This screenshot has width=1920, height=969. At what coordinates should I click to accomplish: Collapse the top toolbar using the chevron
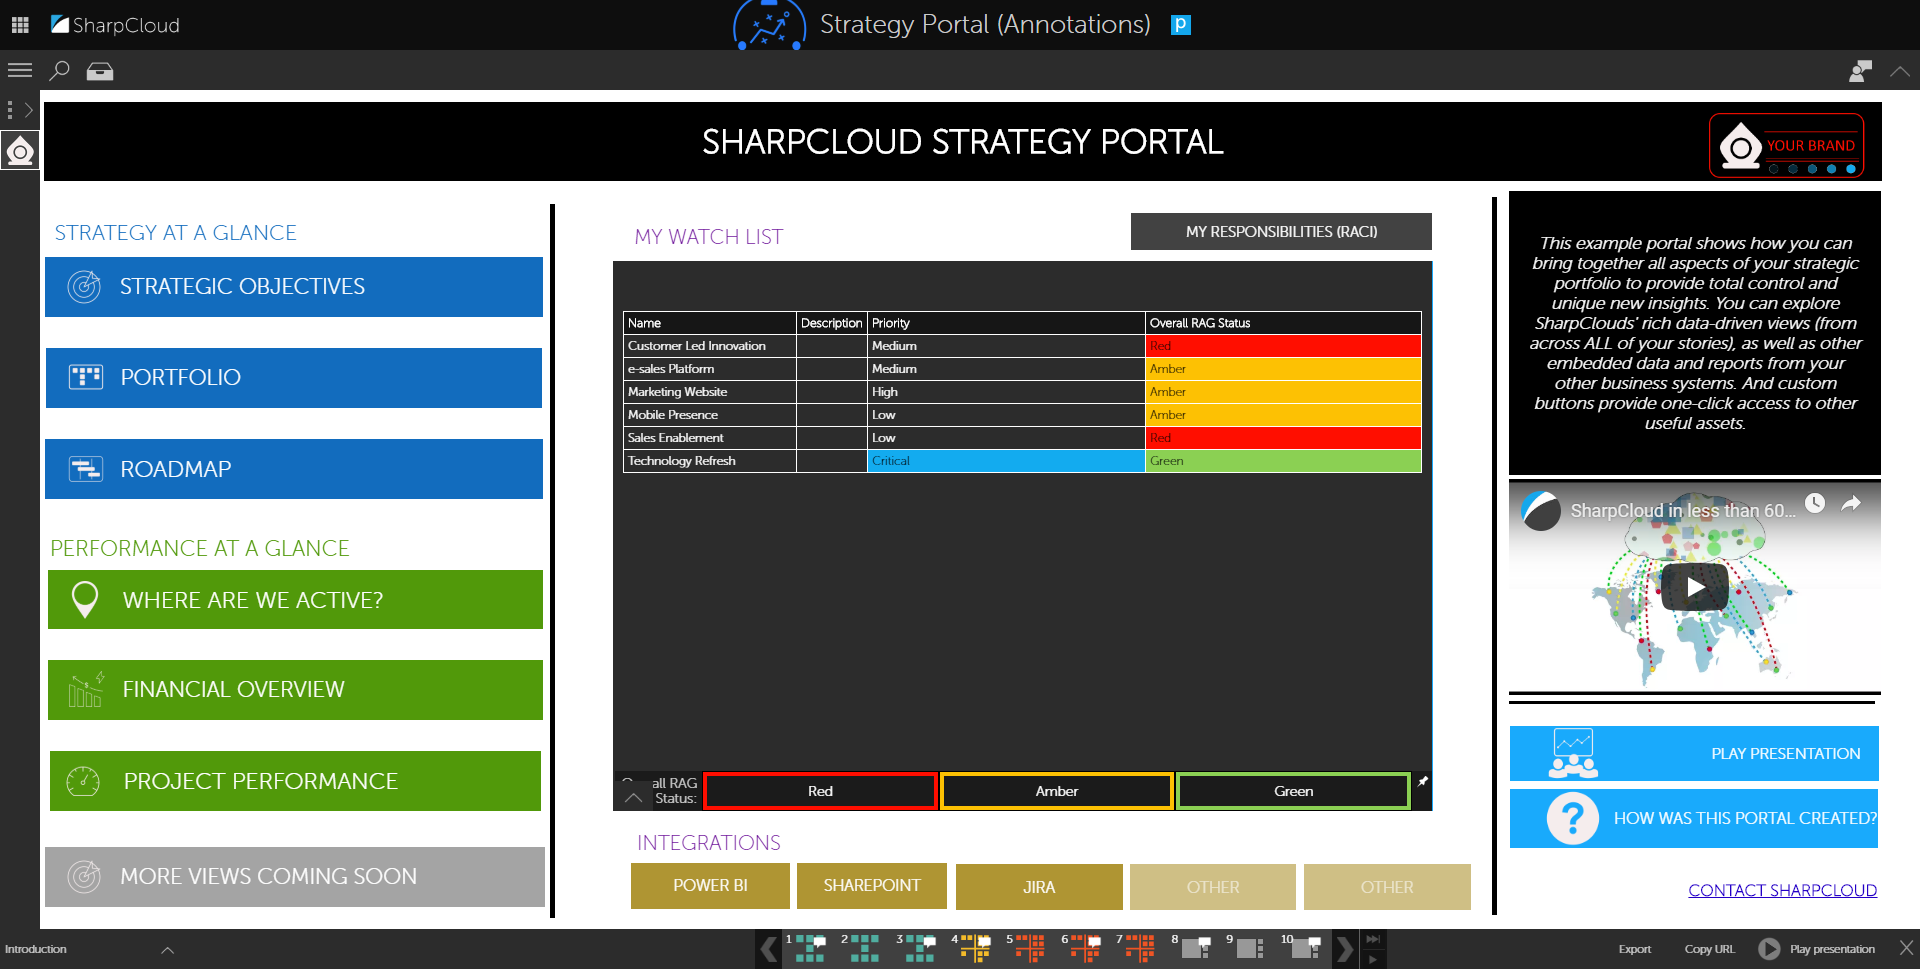coord(1901,71)
